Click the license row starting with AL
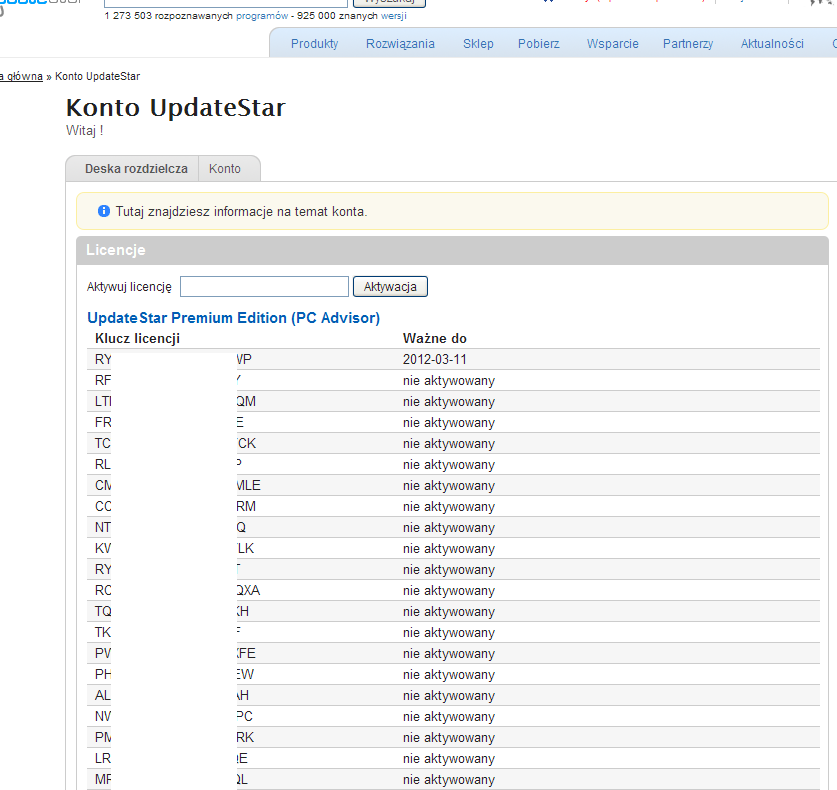837x790 pixels. coord(453,695)
